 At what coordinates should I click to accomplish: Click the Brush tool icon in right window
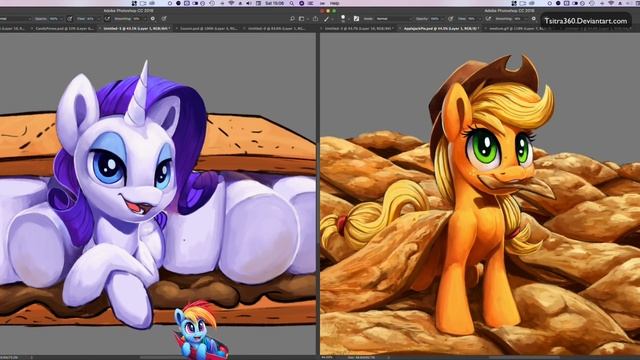pos(327,19)
